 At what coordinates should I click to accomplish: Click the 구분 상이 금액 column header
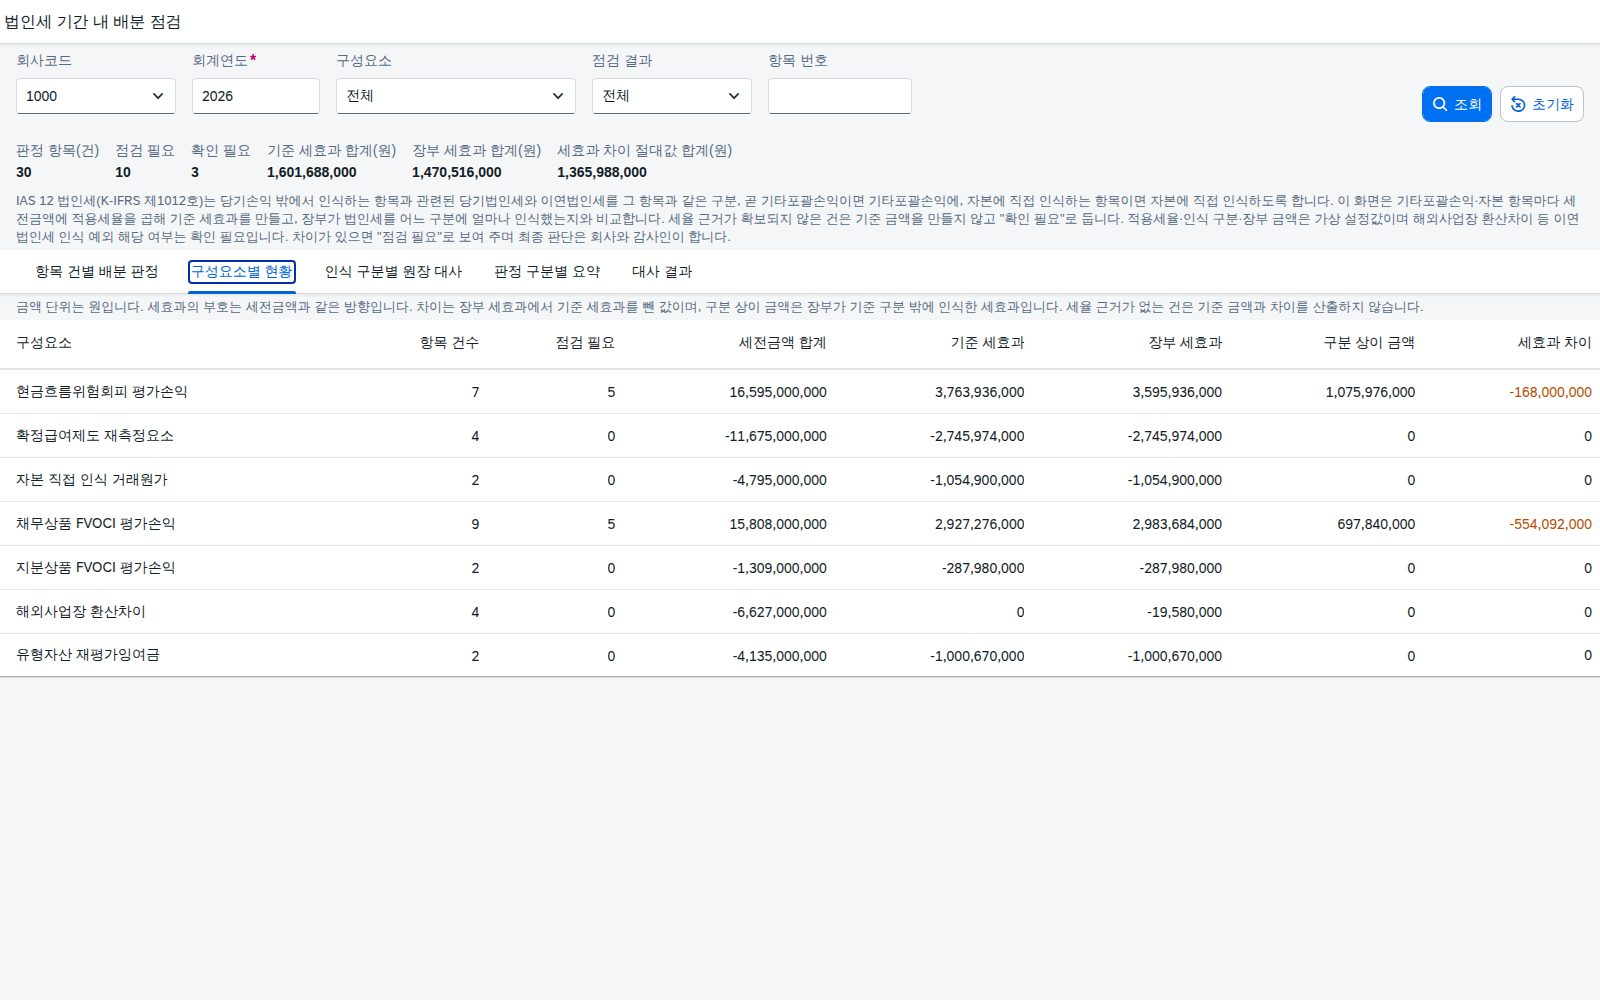pos(1369,343)
